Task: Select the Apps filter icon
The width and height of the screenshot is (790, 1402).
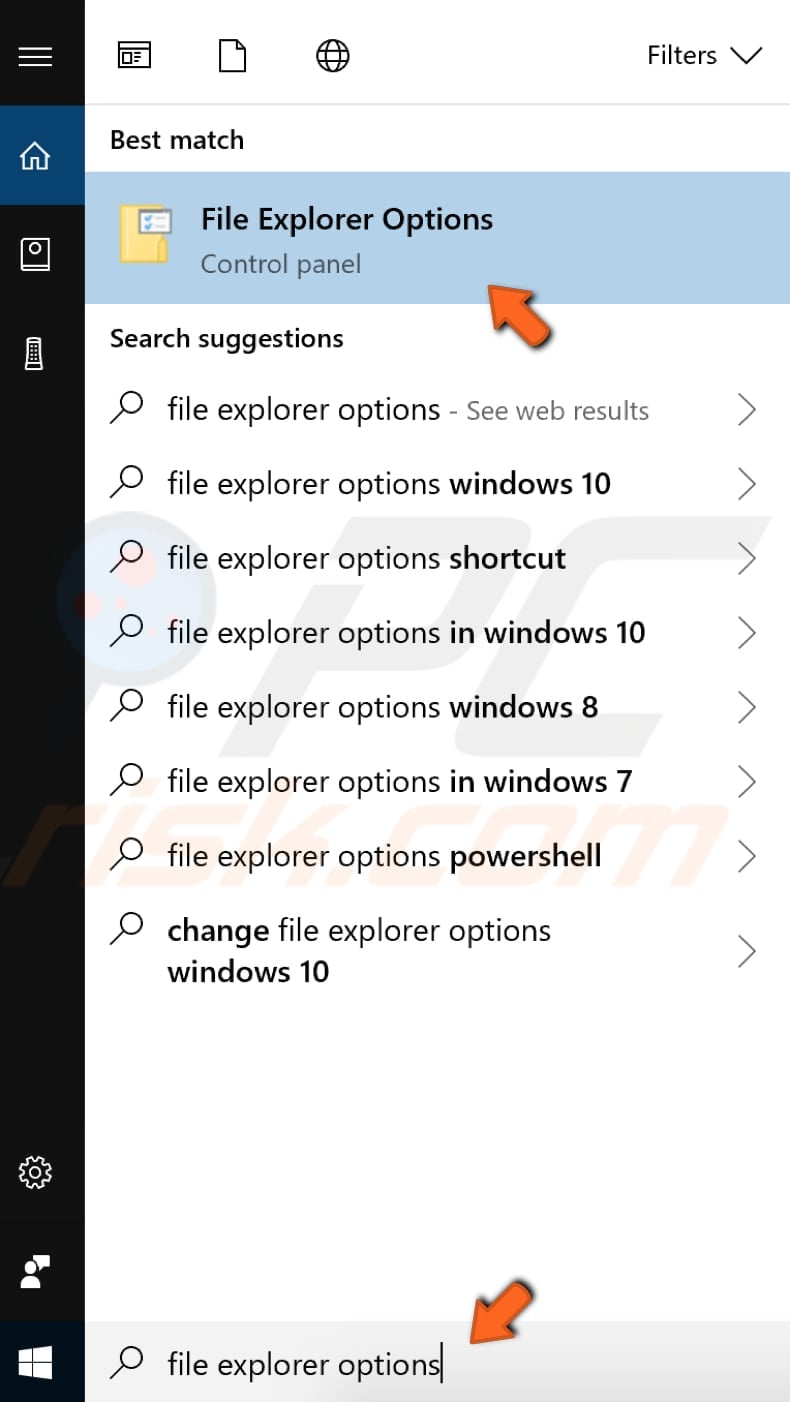Action: pos(134,55)
